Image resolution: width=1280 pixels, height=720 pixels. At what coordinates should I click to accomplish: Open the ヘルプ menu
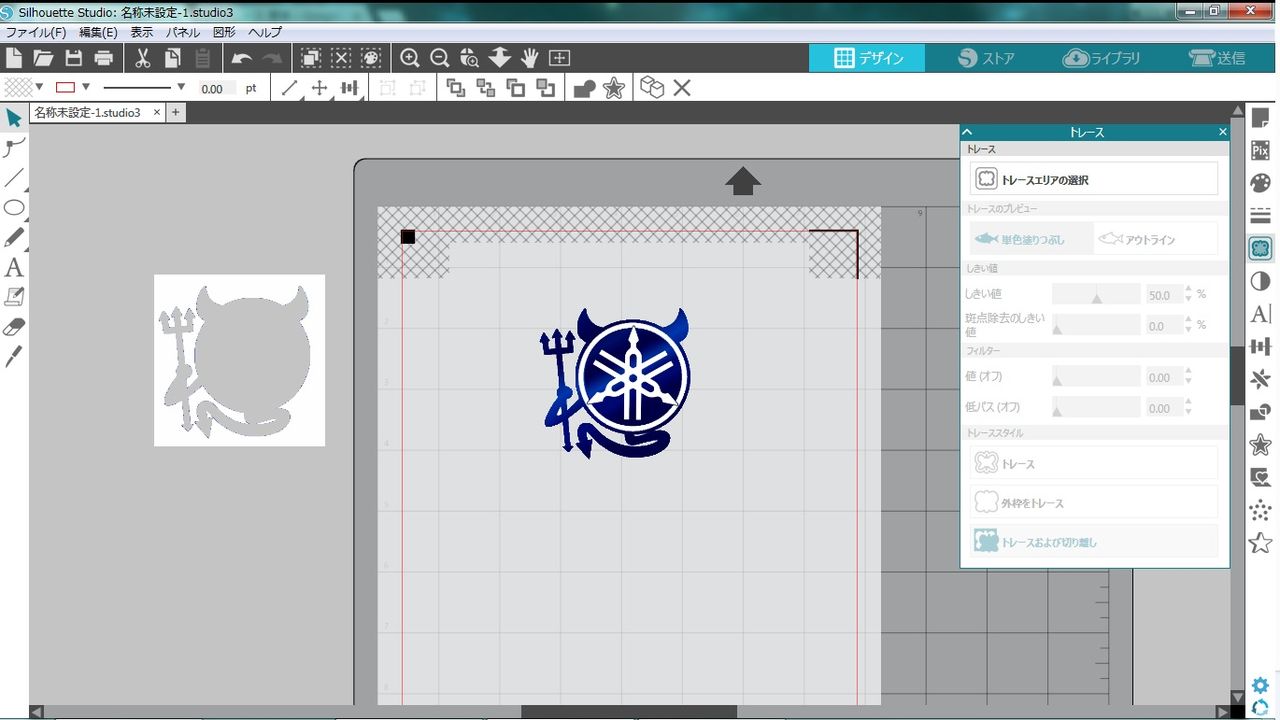coord(265,32)
